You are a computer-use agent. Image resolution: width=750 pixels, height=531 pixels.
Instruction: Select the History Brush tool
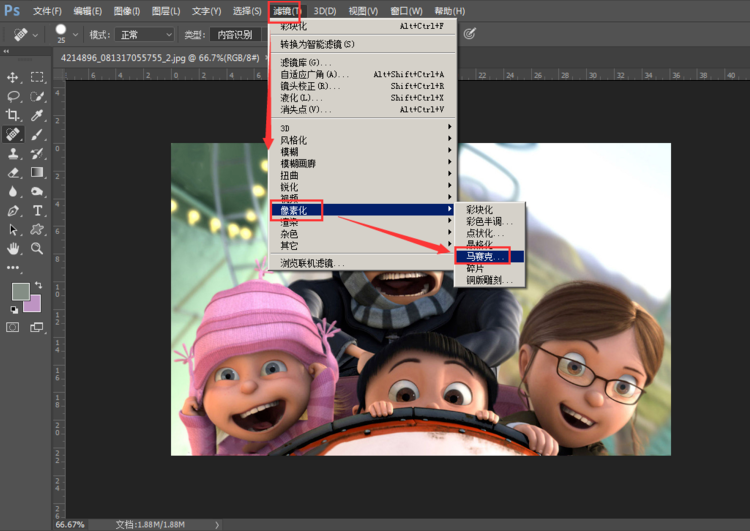point(37,154)
